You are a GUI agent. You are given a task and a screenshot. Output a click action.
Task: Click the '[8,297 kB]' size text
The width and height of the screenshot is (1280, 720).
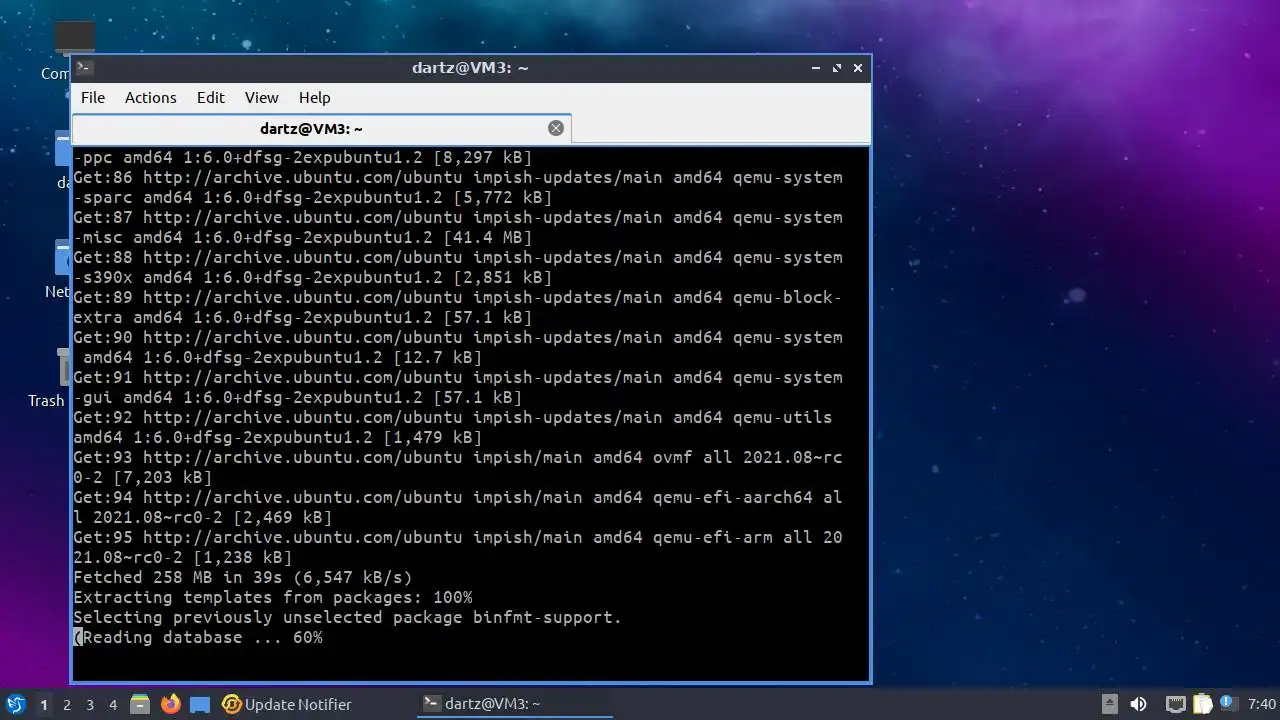click(483, 157)
